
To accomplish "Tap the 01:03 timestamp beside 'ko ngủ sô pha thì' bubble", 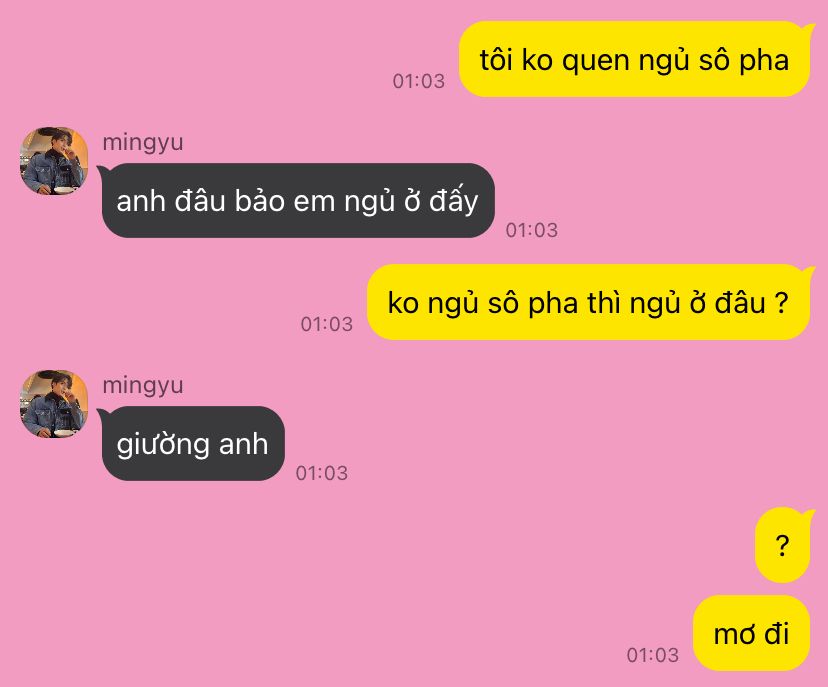I will click(x=327, y=324).
